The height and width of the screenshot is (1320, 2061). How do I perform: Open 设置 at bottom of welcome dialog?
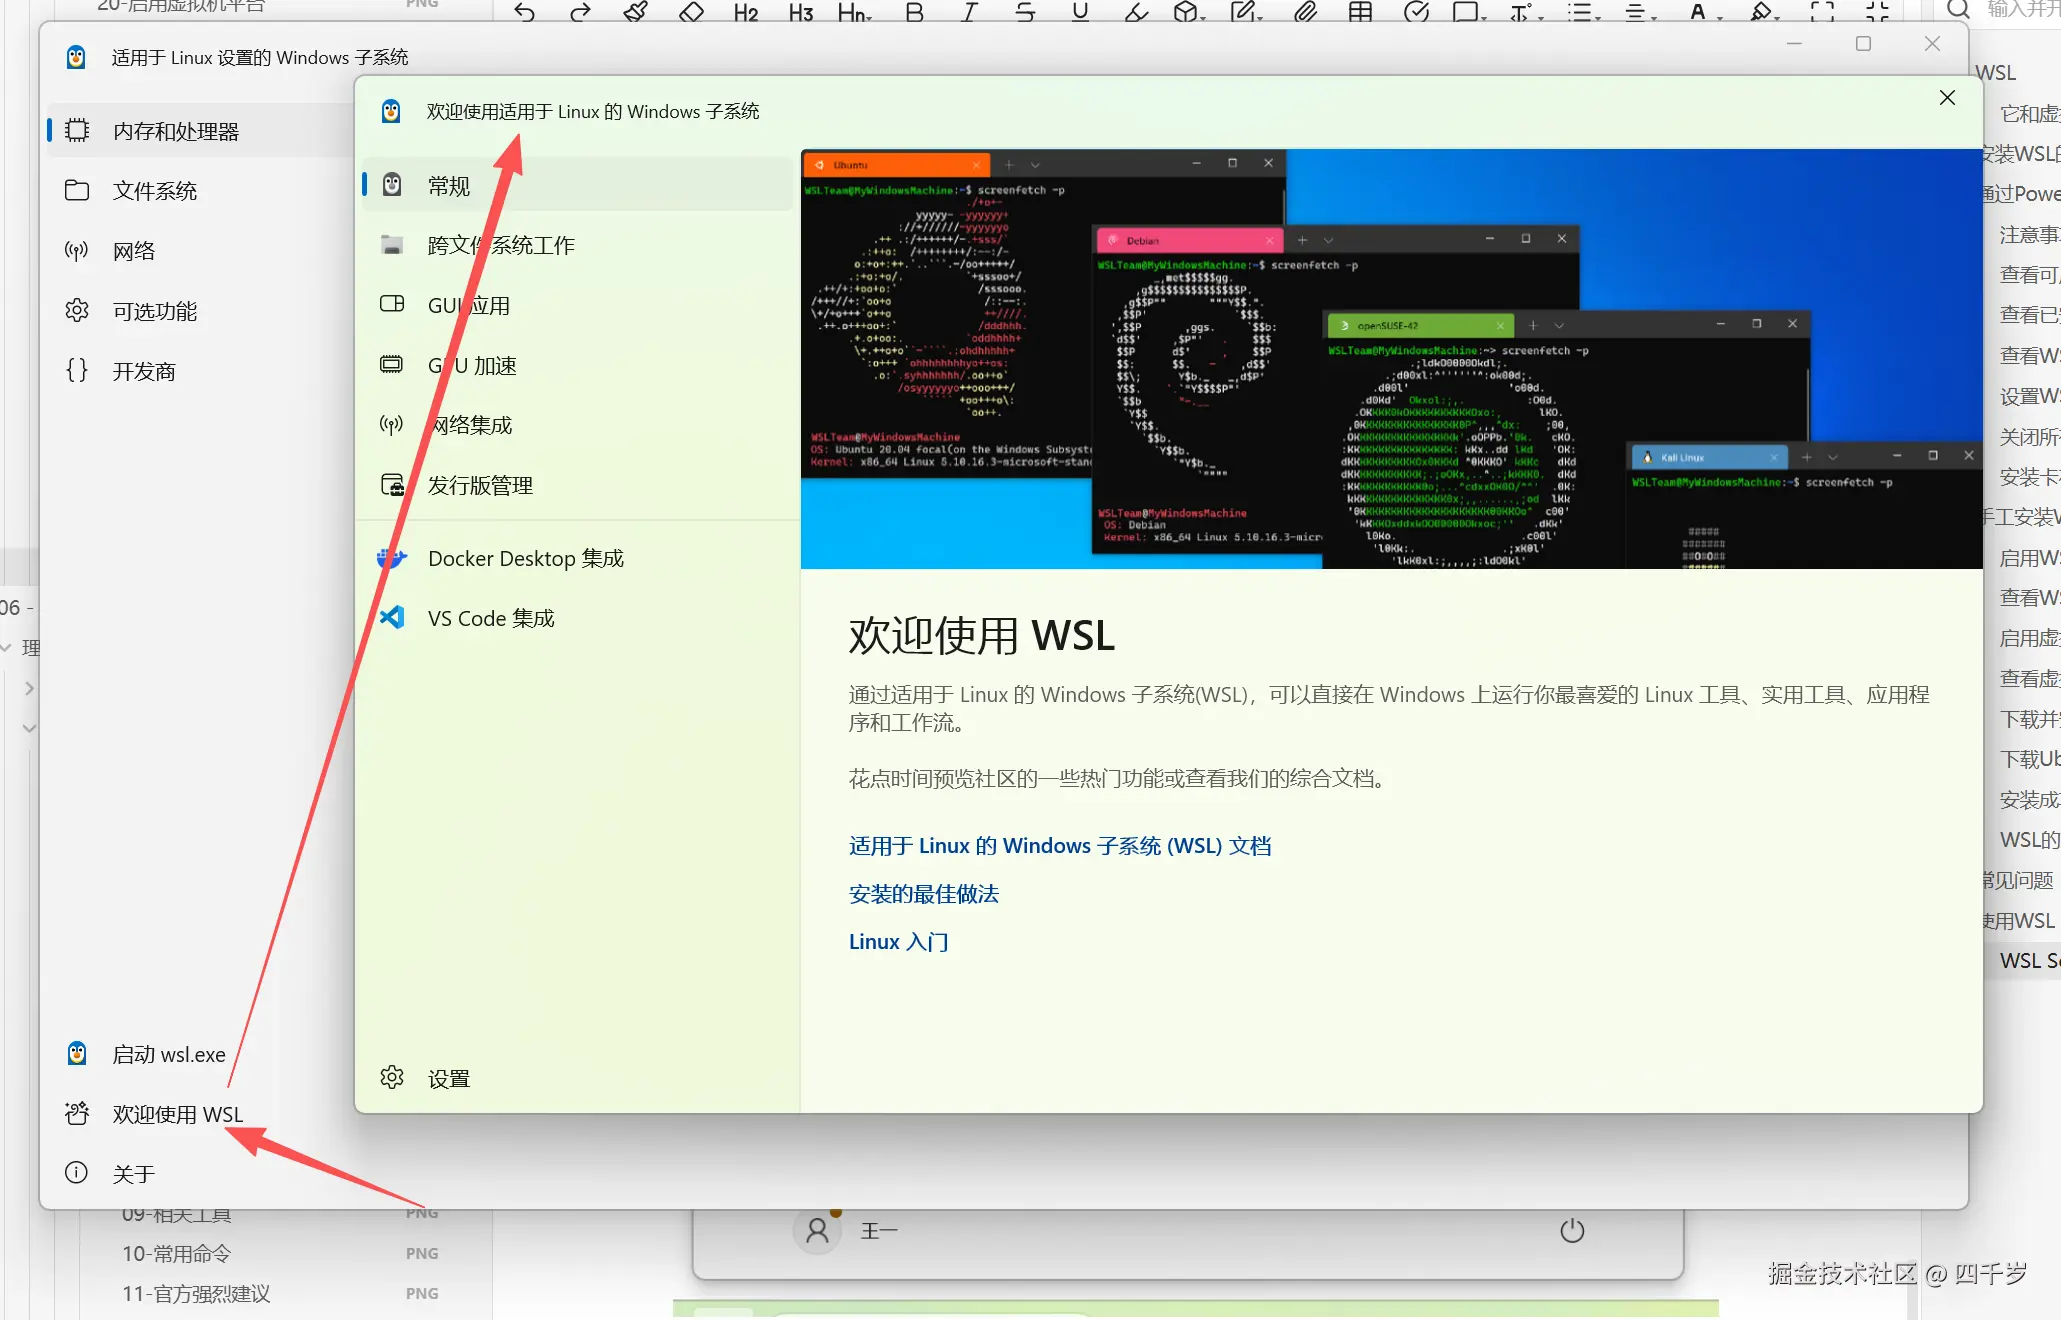click(448, 1078)
